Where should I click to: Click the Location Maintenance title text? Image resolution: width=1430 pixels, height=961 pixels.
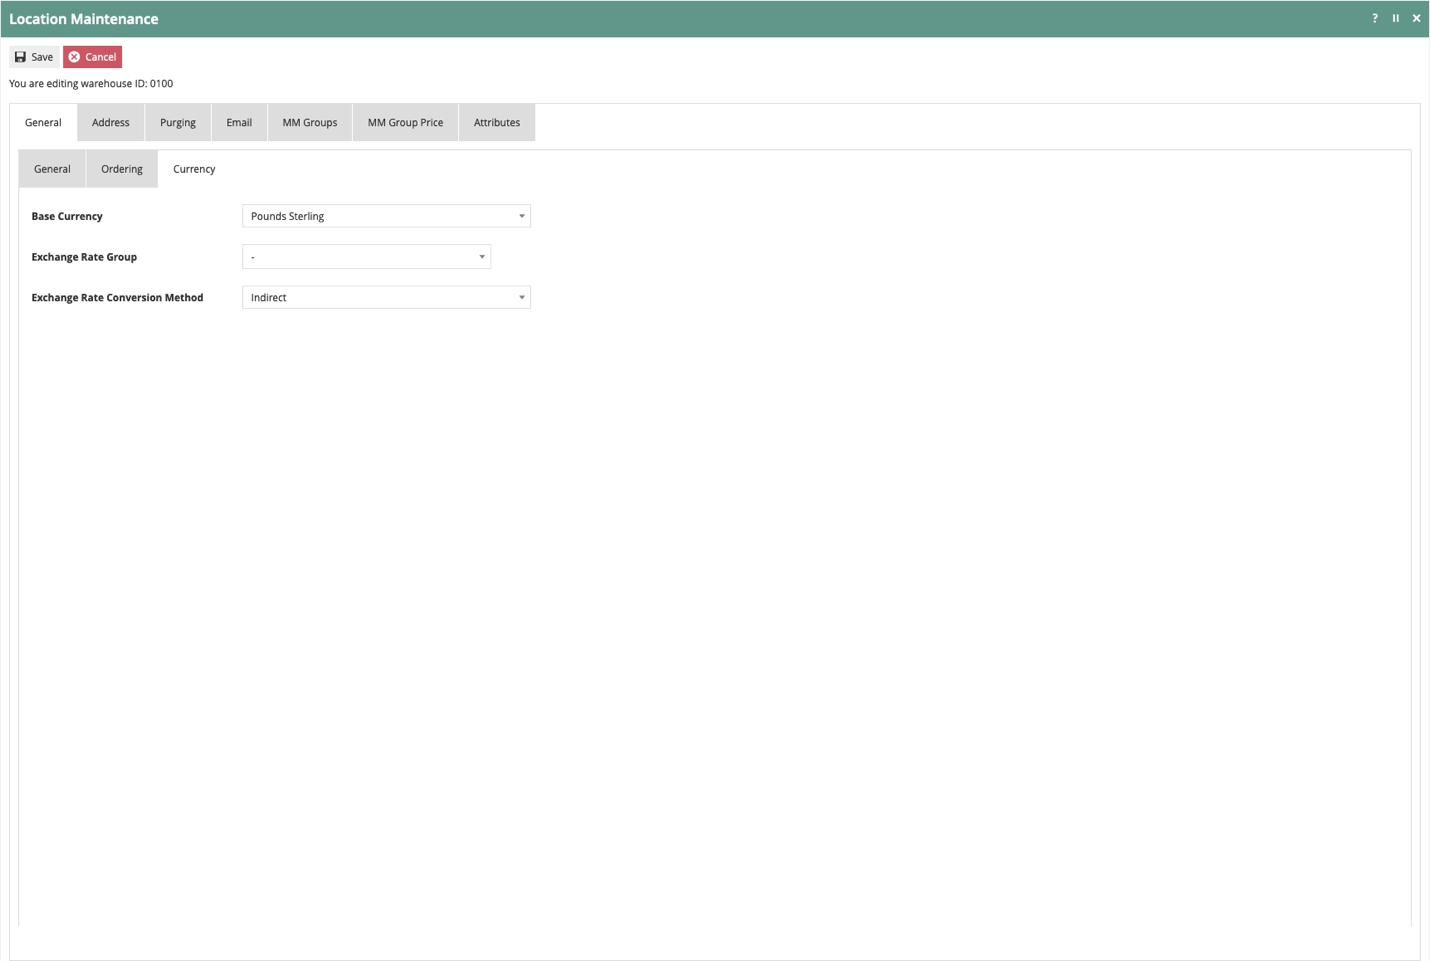[x=84, y=19]
